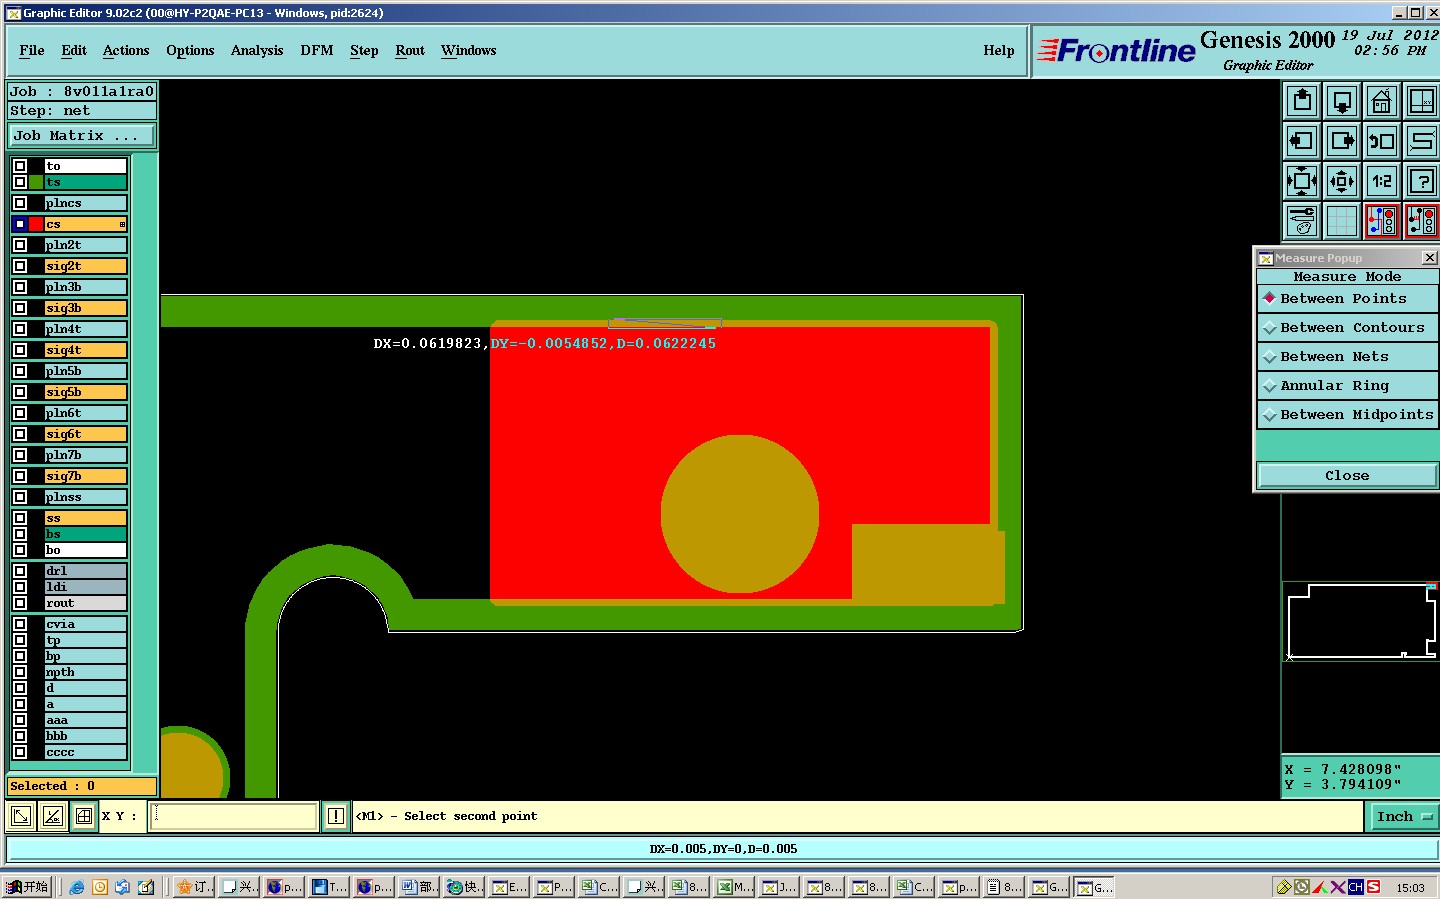Click inside the X Y coordinate input field

click(x=234, y=817)
